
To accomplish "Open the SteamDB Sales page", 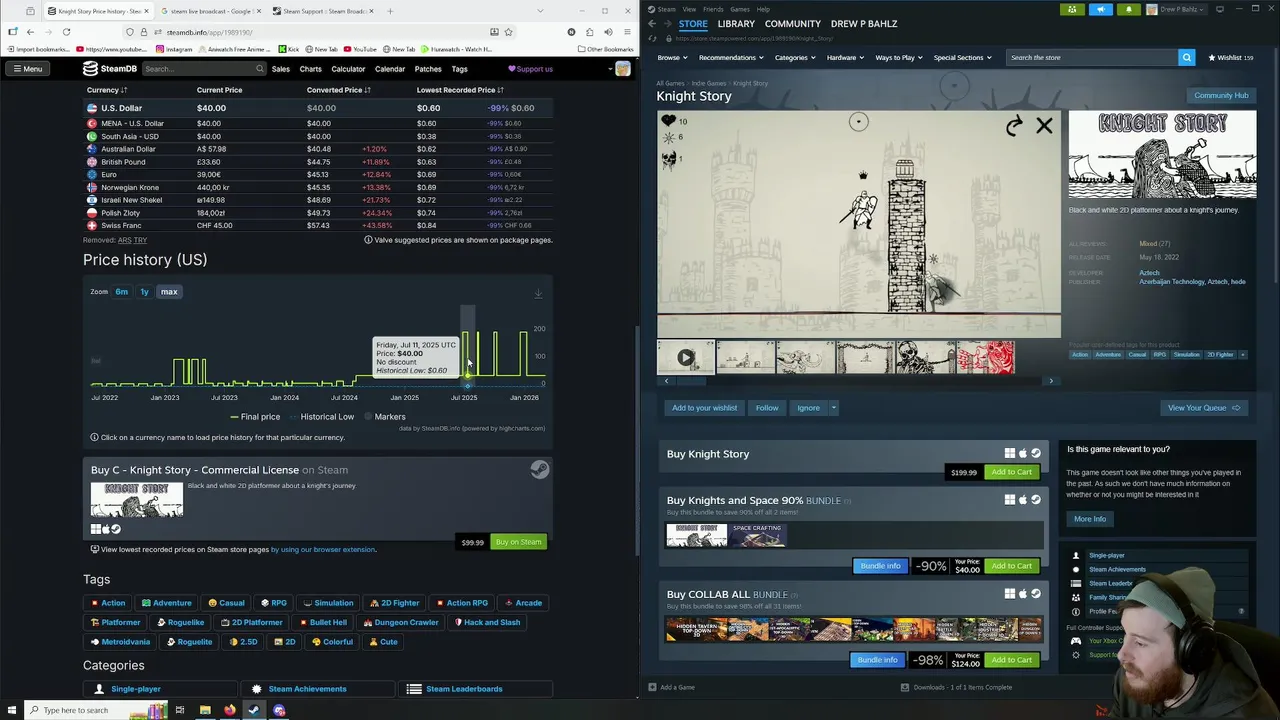I will [281, 69].
